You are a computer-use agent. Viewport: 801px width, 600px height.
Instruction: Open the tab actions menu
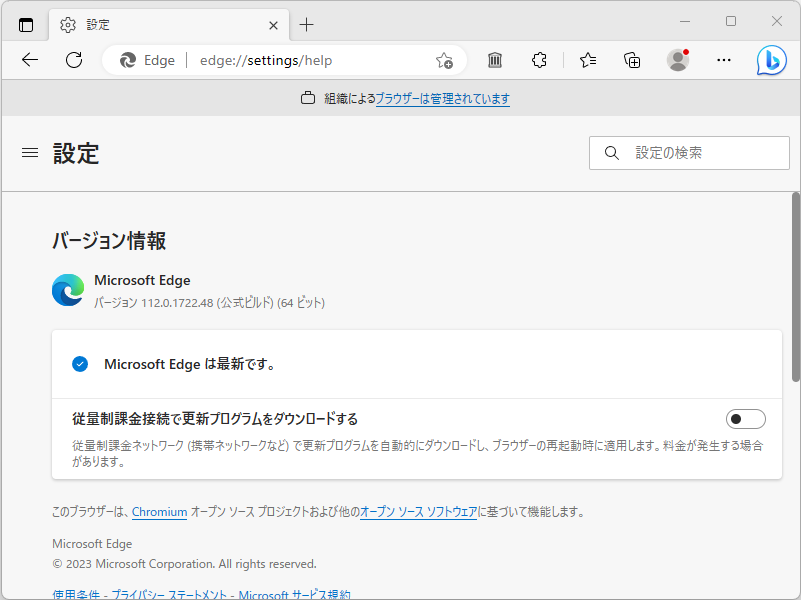(25, 23)
